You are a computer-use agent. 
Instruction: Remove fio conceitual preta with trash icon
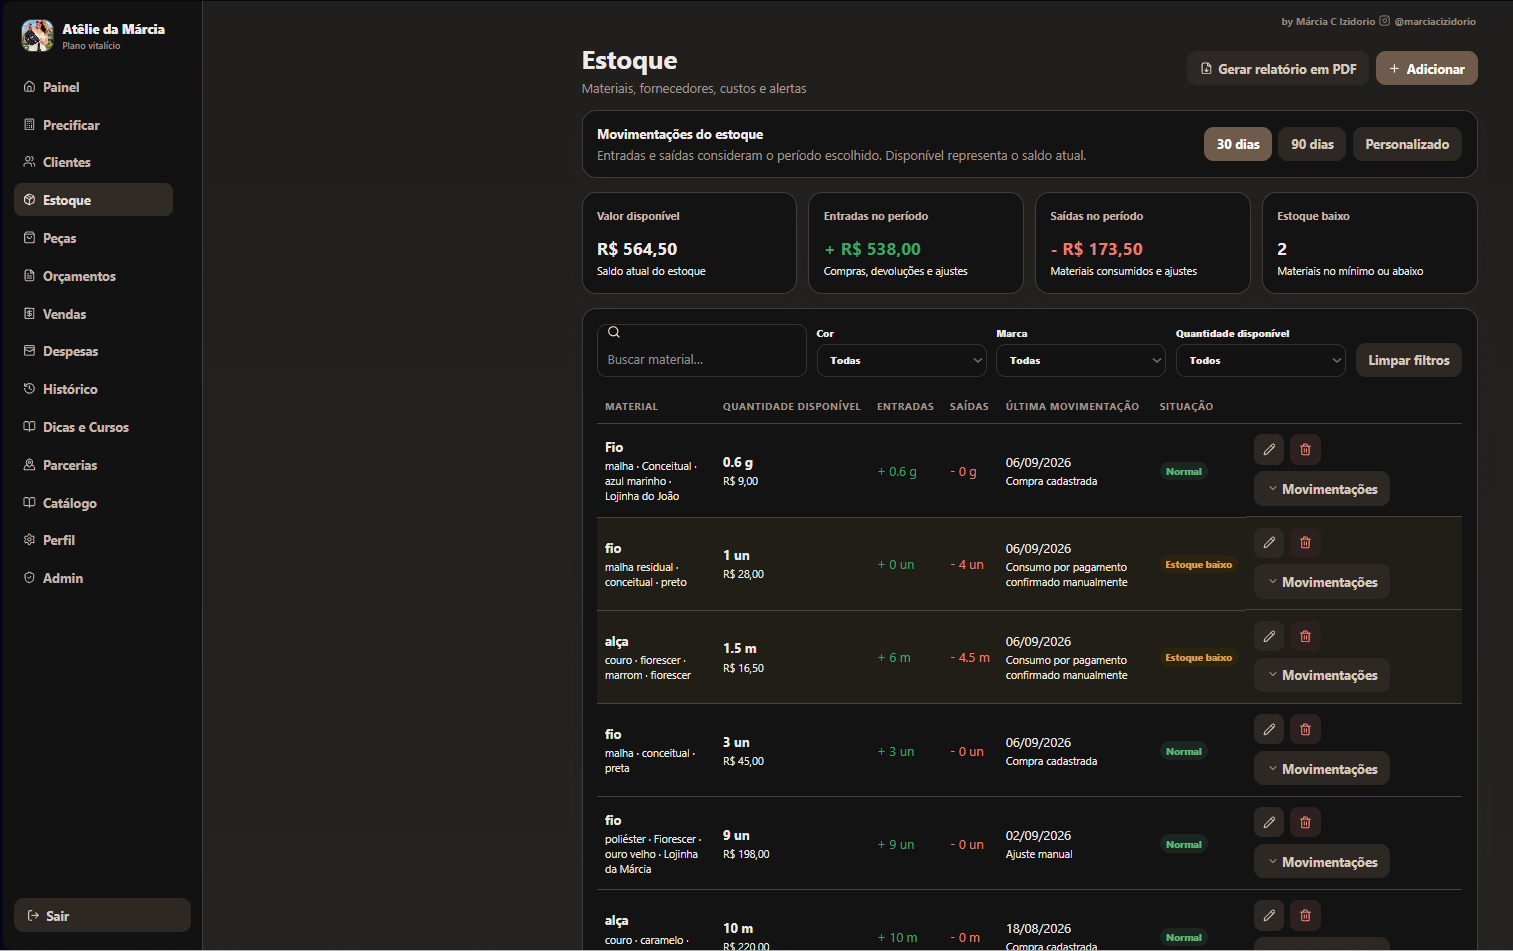click(x=1305, y=729)
